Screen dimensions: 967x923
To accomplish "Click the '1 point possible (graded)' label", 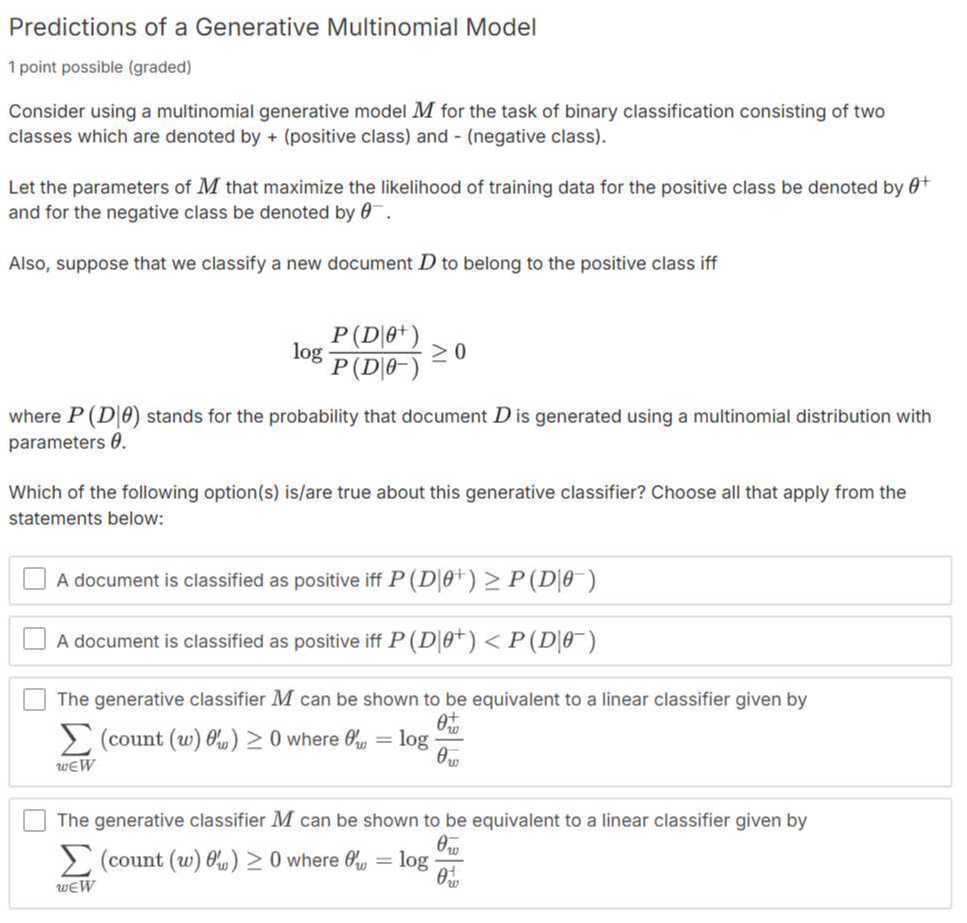I will point(100,67).
